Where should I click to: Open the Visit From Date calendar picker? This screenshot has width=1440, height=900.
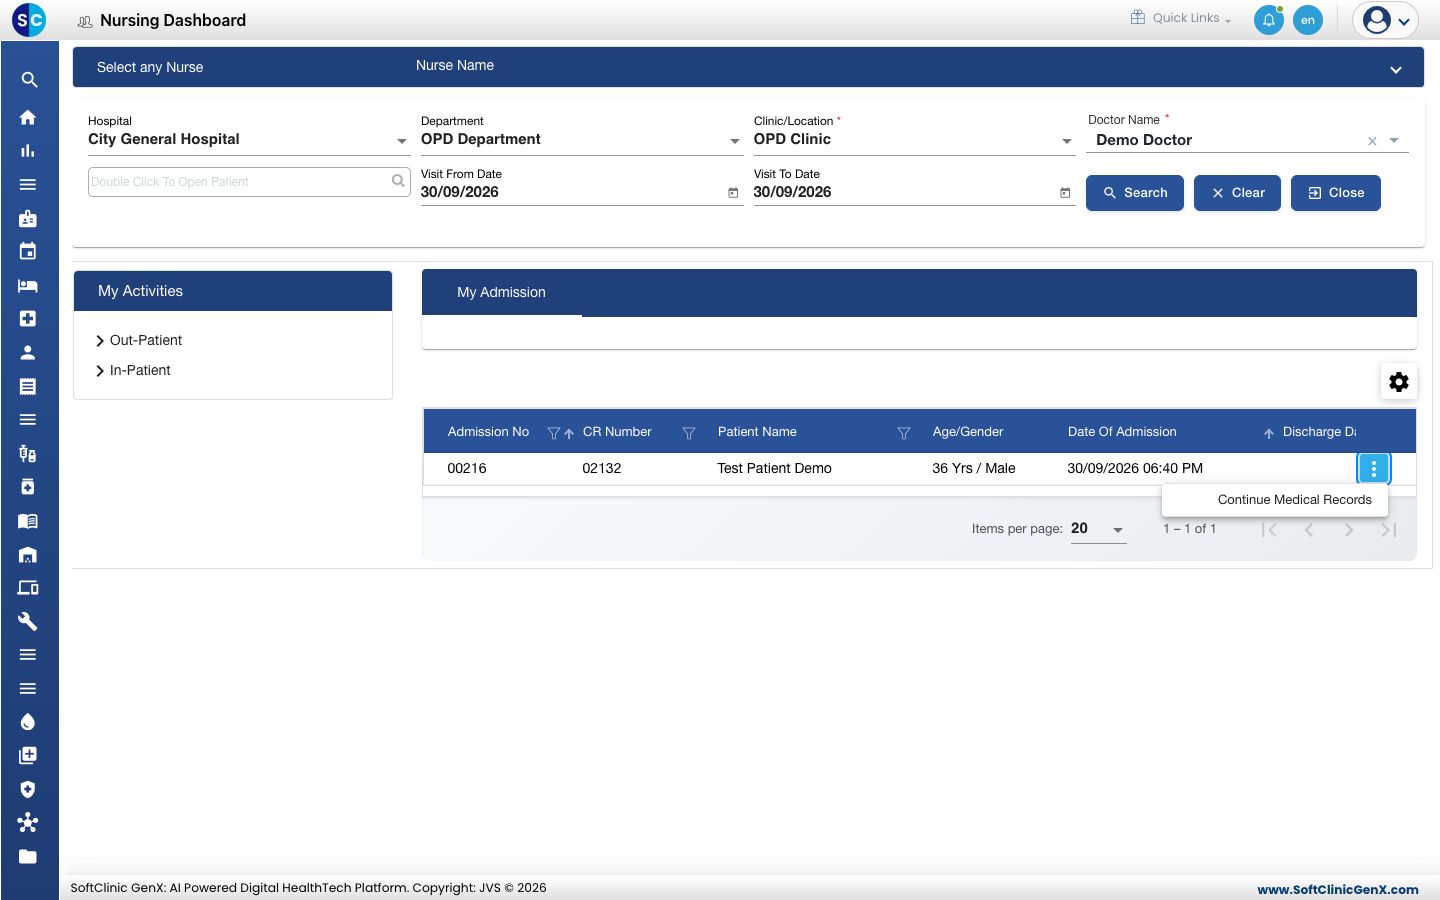tap(733, 193)
